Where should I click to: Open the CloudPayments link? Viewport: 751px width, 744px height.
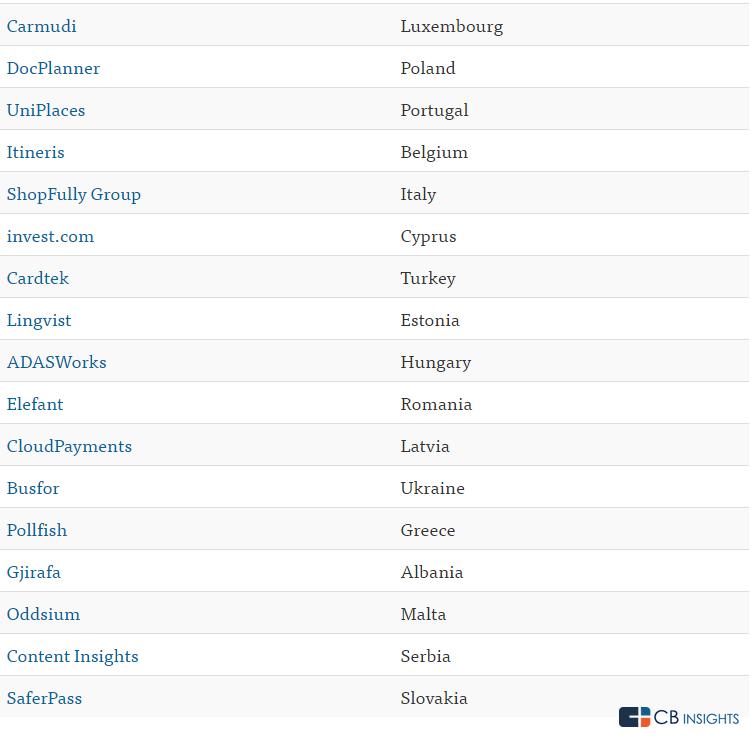click(69, 446)
